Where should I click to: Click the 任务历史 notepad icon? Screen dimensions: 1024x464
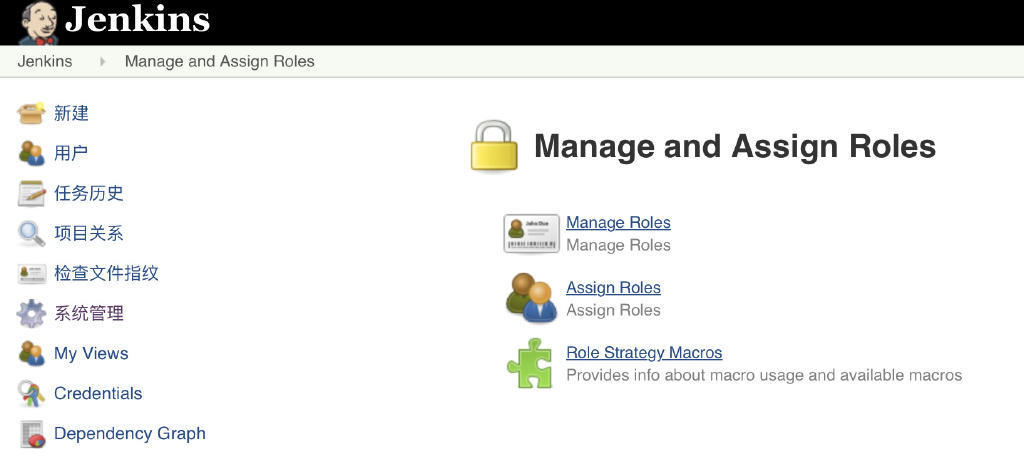(x=31, y=193)
